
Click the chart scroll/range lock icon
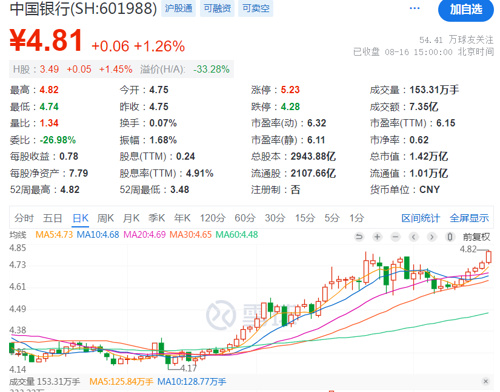coord(450,237)
